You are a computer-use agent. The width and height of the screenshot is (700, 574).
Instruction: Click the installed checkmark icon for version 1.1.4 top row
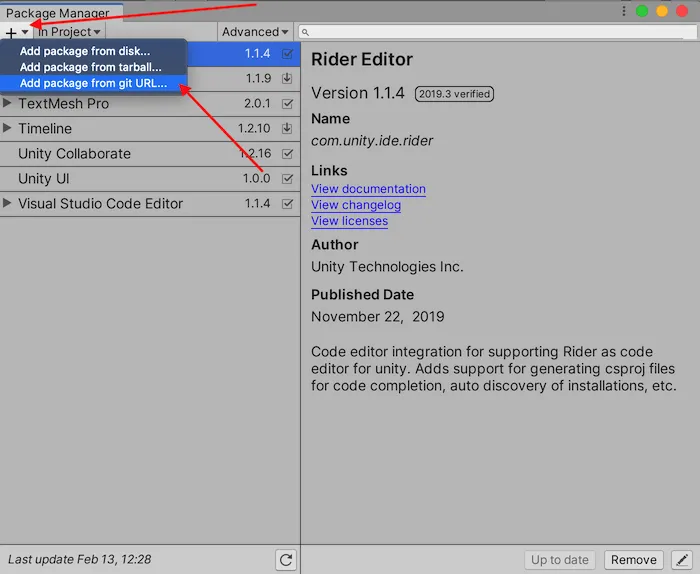click(x=287, y=54)
